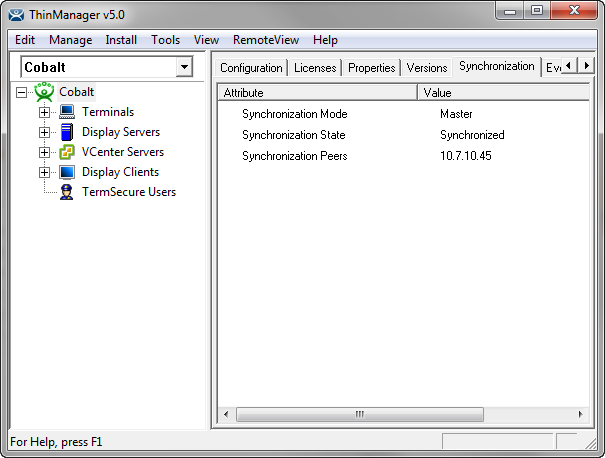Switch to the Versions tab

427,68
